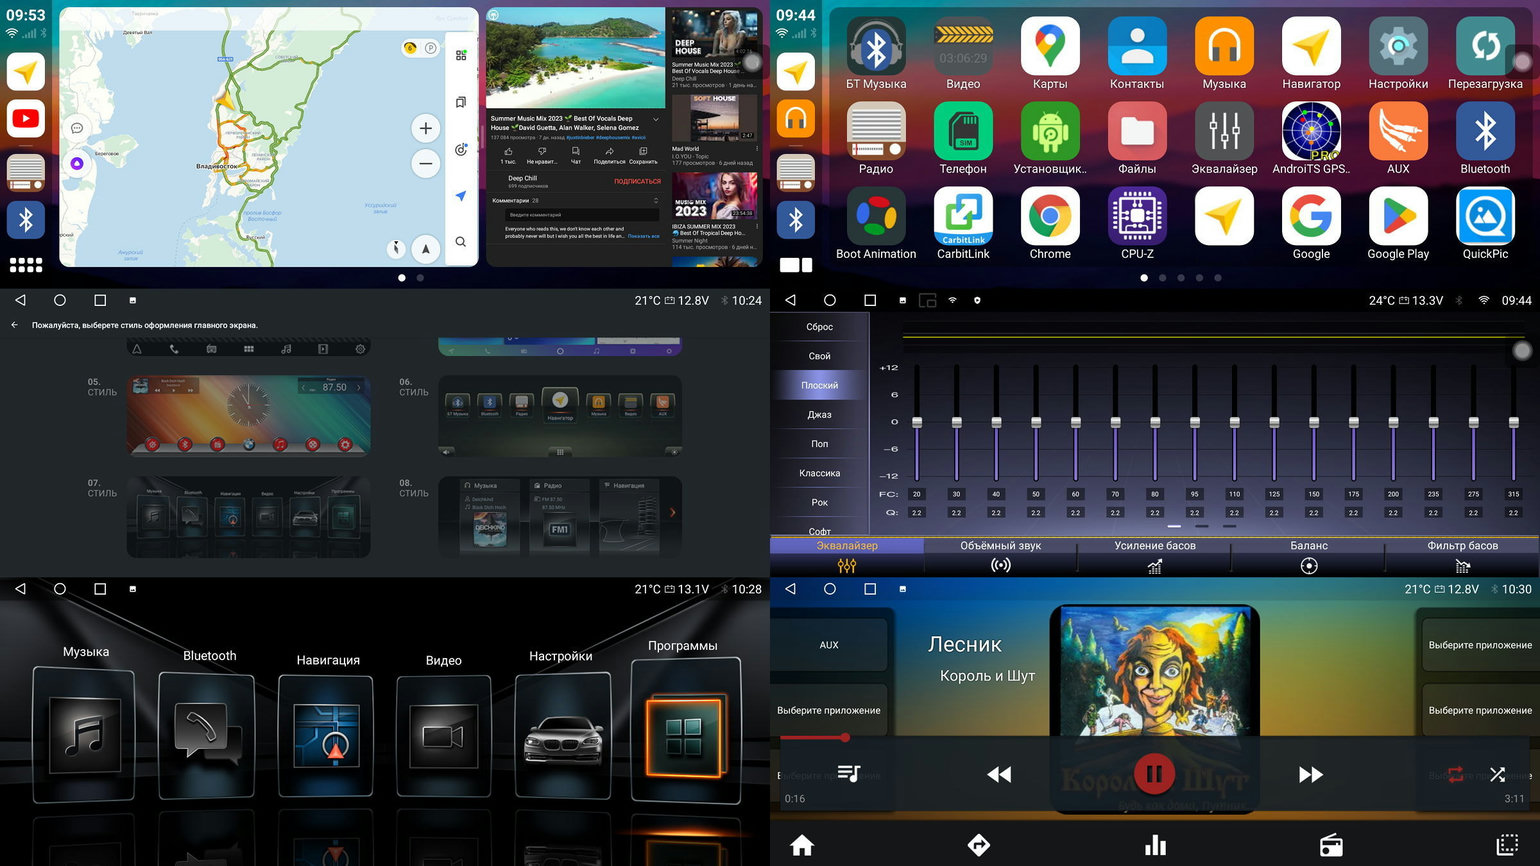Screen dimensions: 1540x866
Task: Expand the YouTube video description chevron
Action: 656,119
